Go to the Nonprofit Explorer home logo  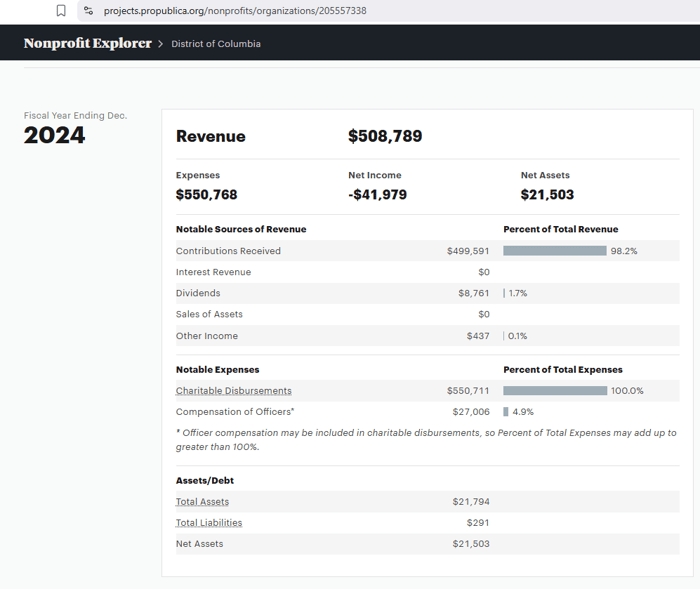[87, 44]
